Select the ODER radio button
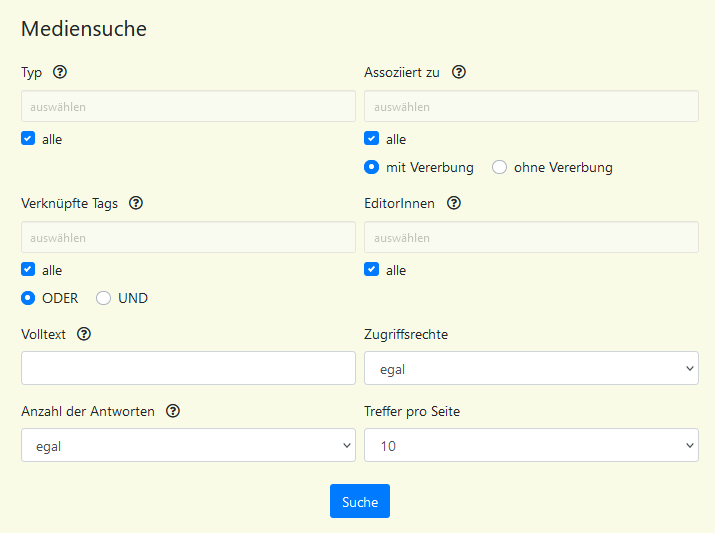The width and height of the screenshot is (715, 533). pyautogui.click(x=28, y=298)
